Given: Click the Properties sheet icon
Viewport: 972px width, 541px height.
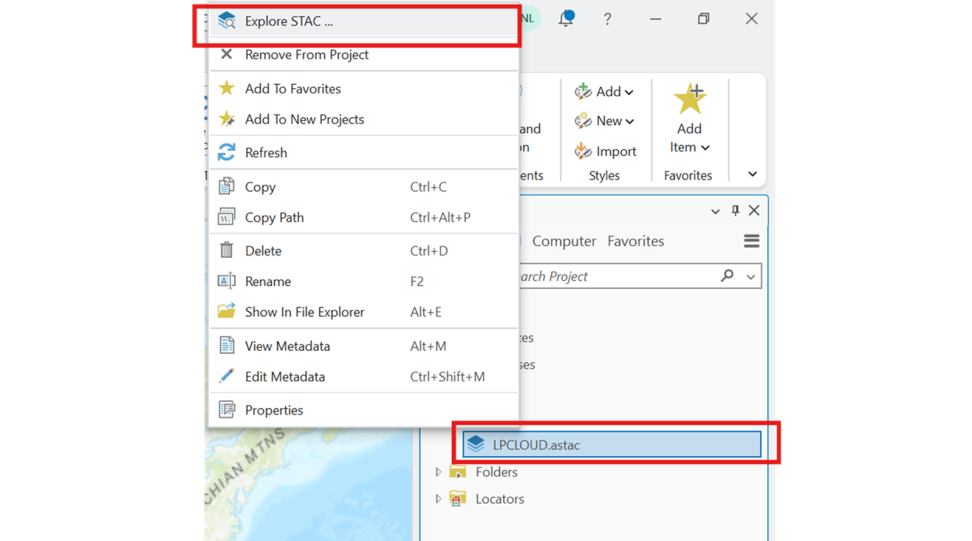Looking at the screenshot, I should [x=227, y=410].
